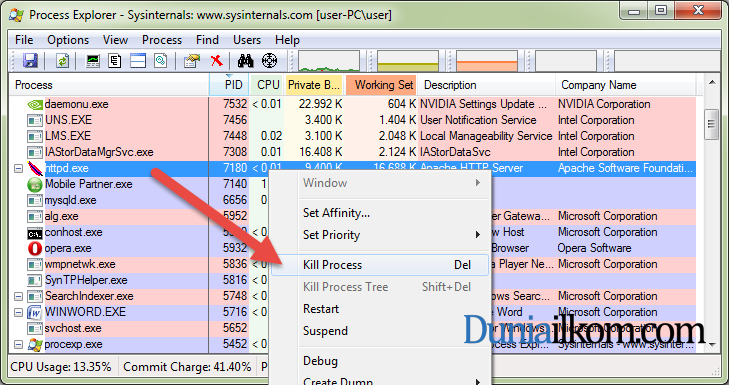Click the crosshair Find Window's Process icon
Image resolution: width=729 pixels, height=385 pixels.
pos(270,60)
